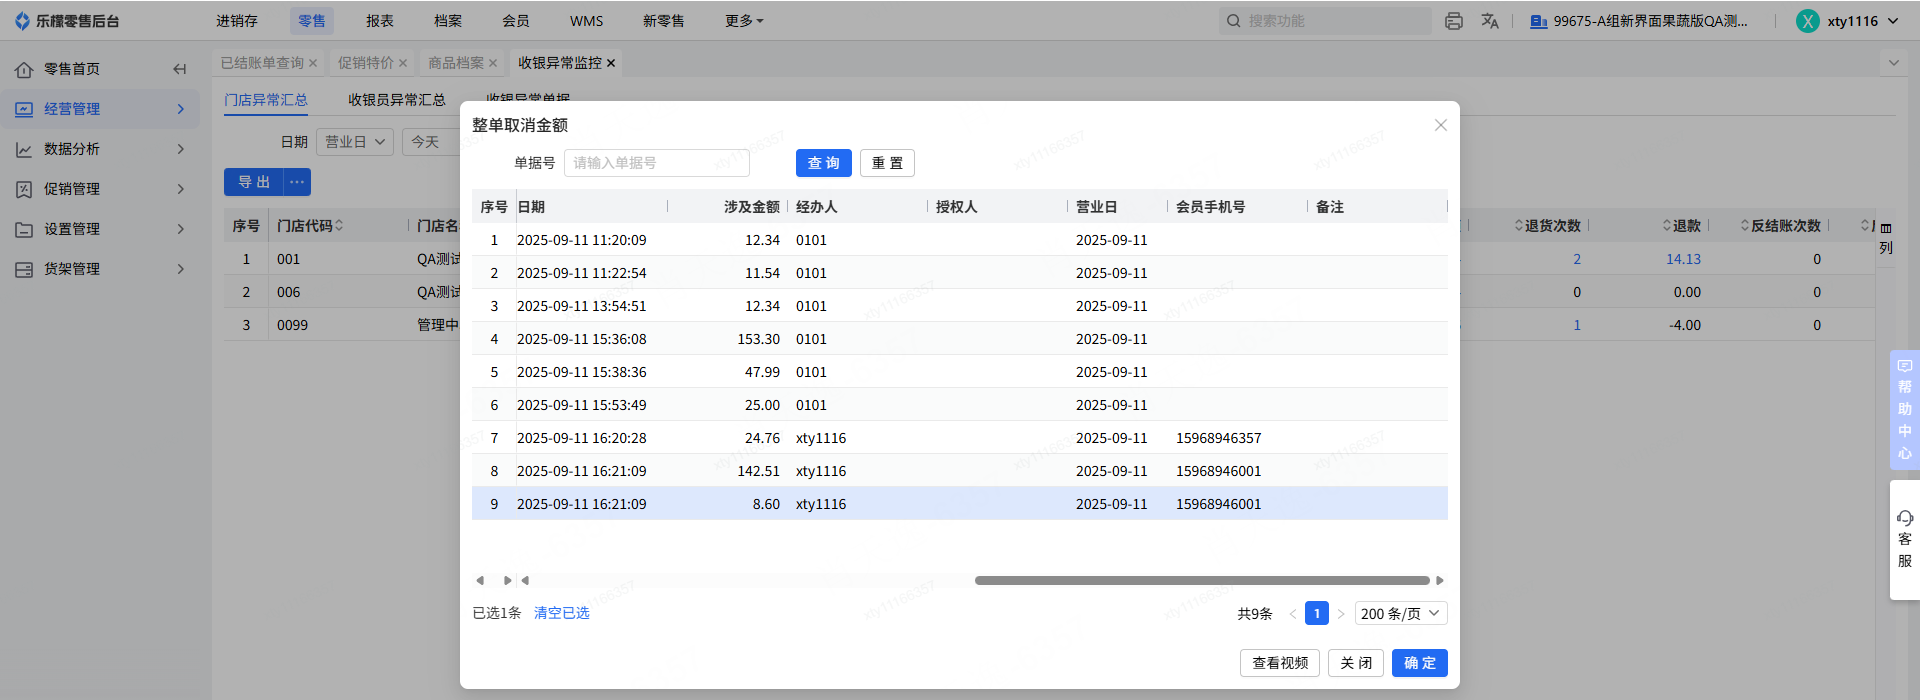Click the right arrow of horizontal scrollbar
The height and width of the screenshot is (700, 1920).
[1440, 580]
